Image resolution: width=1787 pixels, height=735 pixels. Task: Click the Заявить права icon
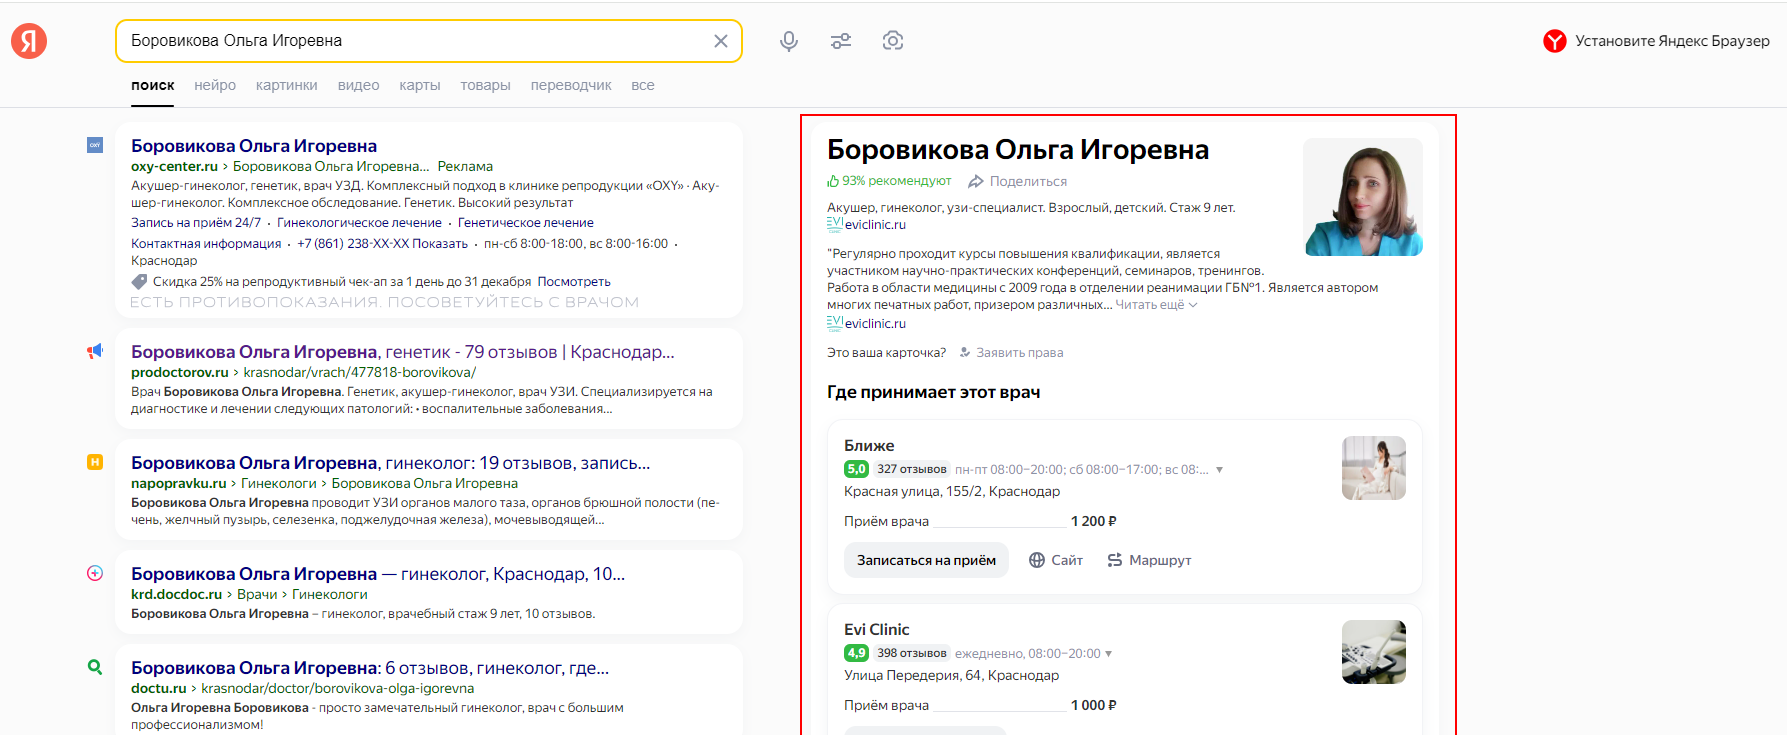965,352
